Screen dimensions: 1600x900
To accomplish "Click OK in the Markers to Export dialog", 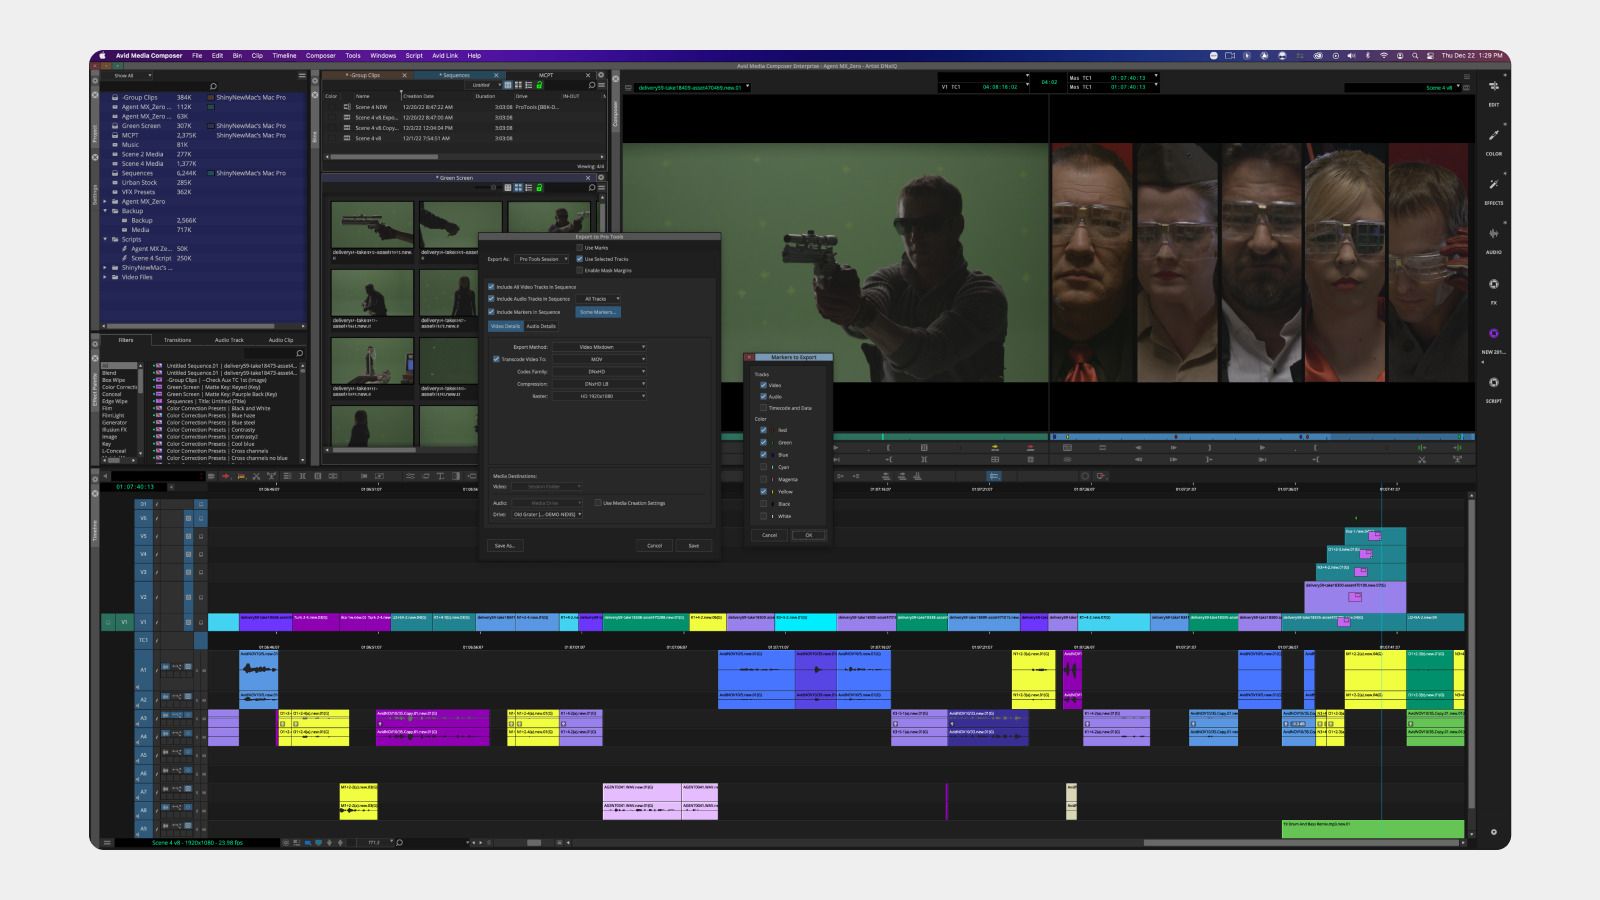I will point(809,535).
